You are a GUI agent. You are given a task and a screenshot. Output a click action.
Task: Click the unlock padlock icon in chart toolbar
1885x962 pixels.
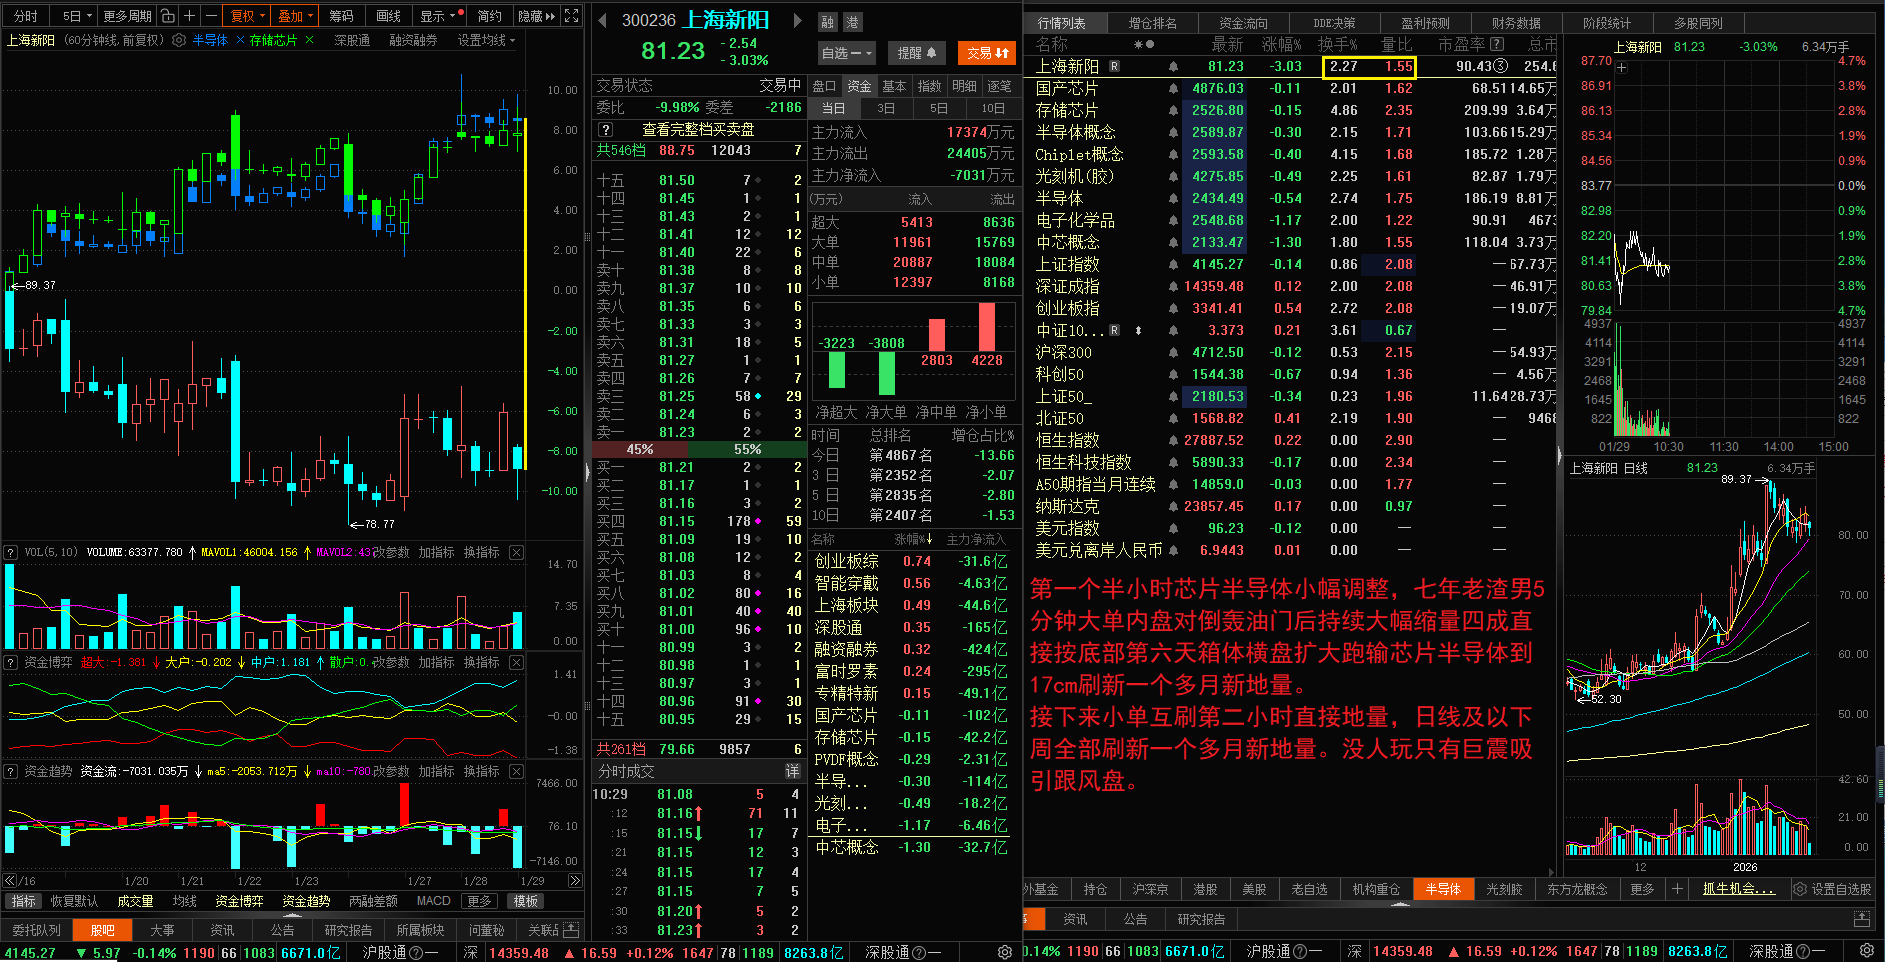click(x=167, y=16)
